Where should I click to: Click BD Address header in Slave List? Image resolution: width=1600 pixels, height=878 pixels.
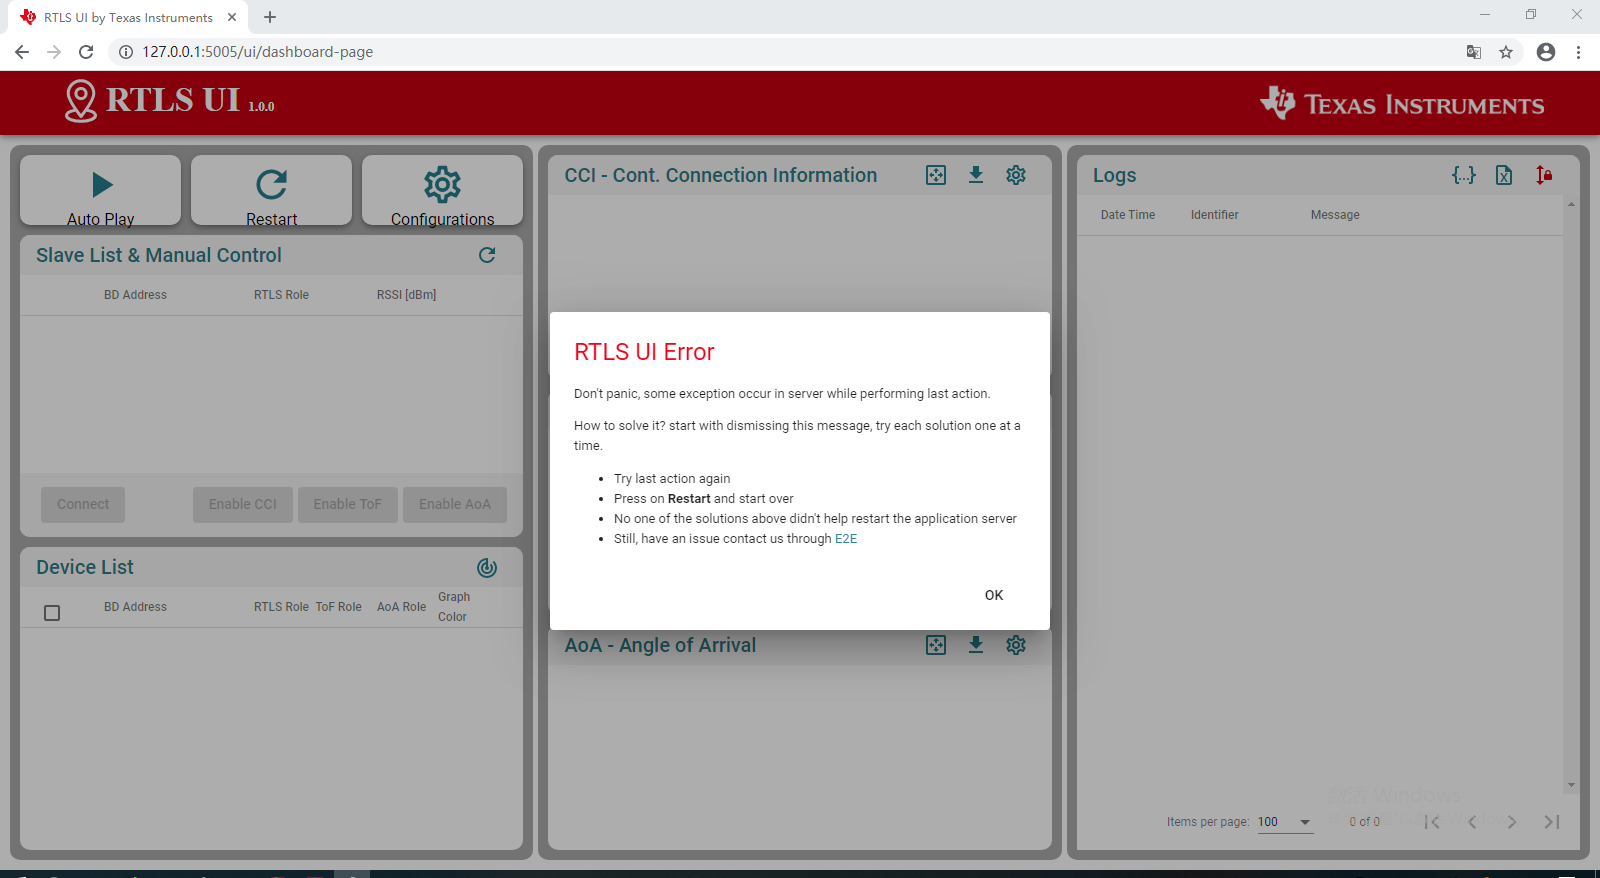tap(135, 295)
